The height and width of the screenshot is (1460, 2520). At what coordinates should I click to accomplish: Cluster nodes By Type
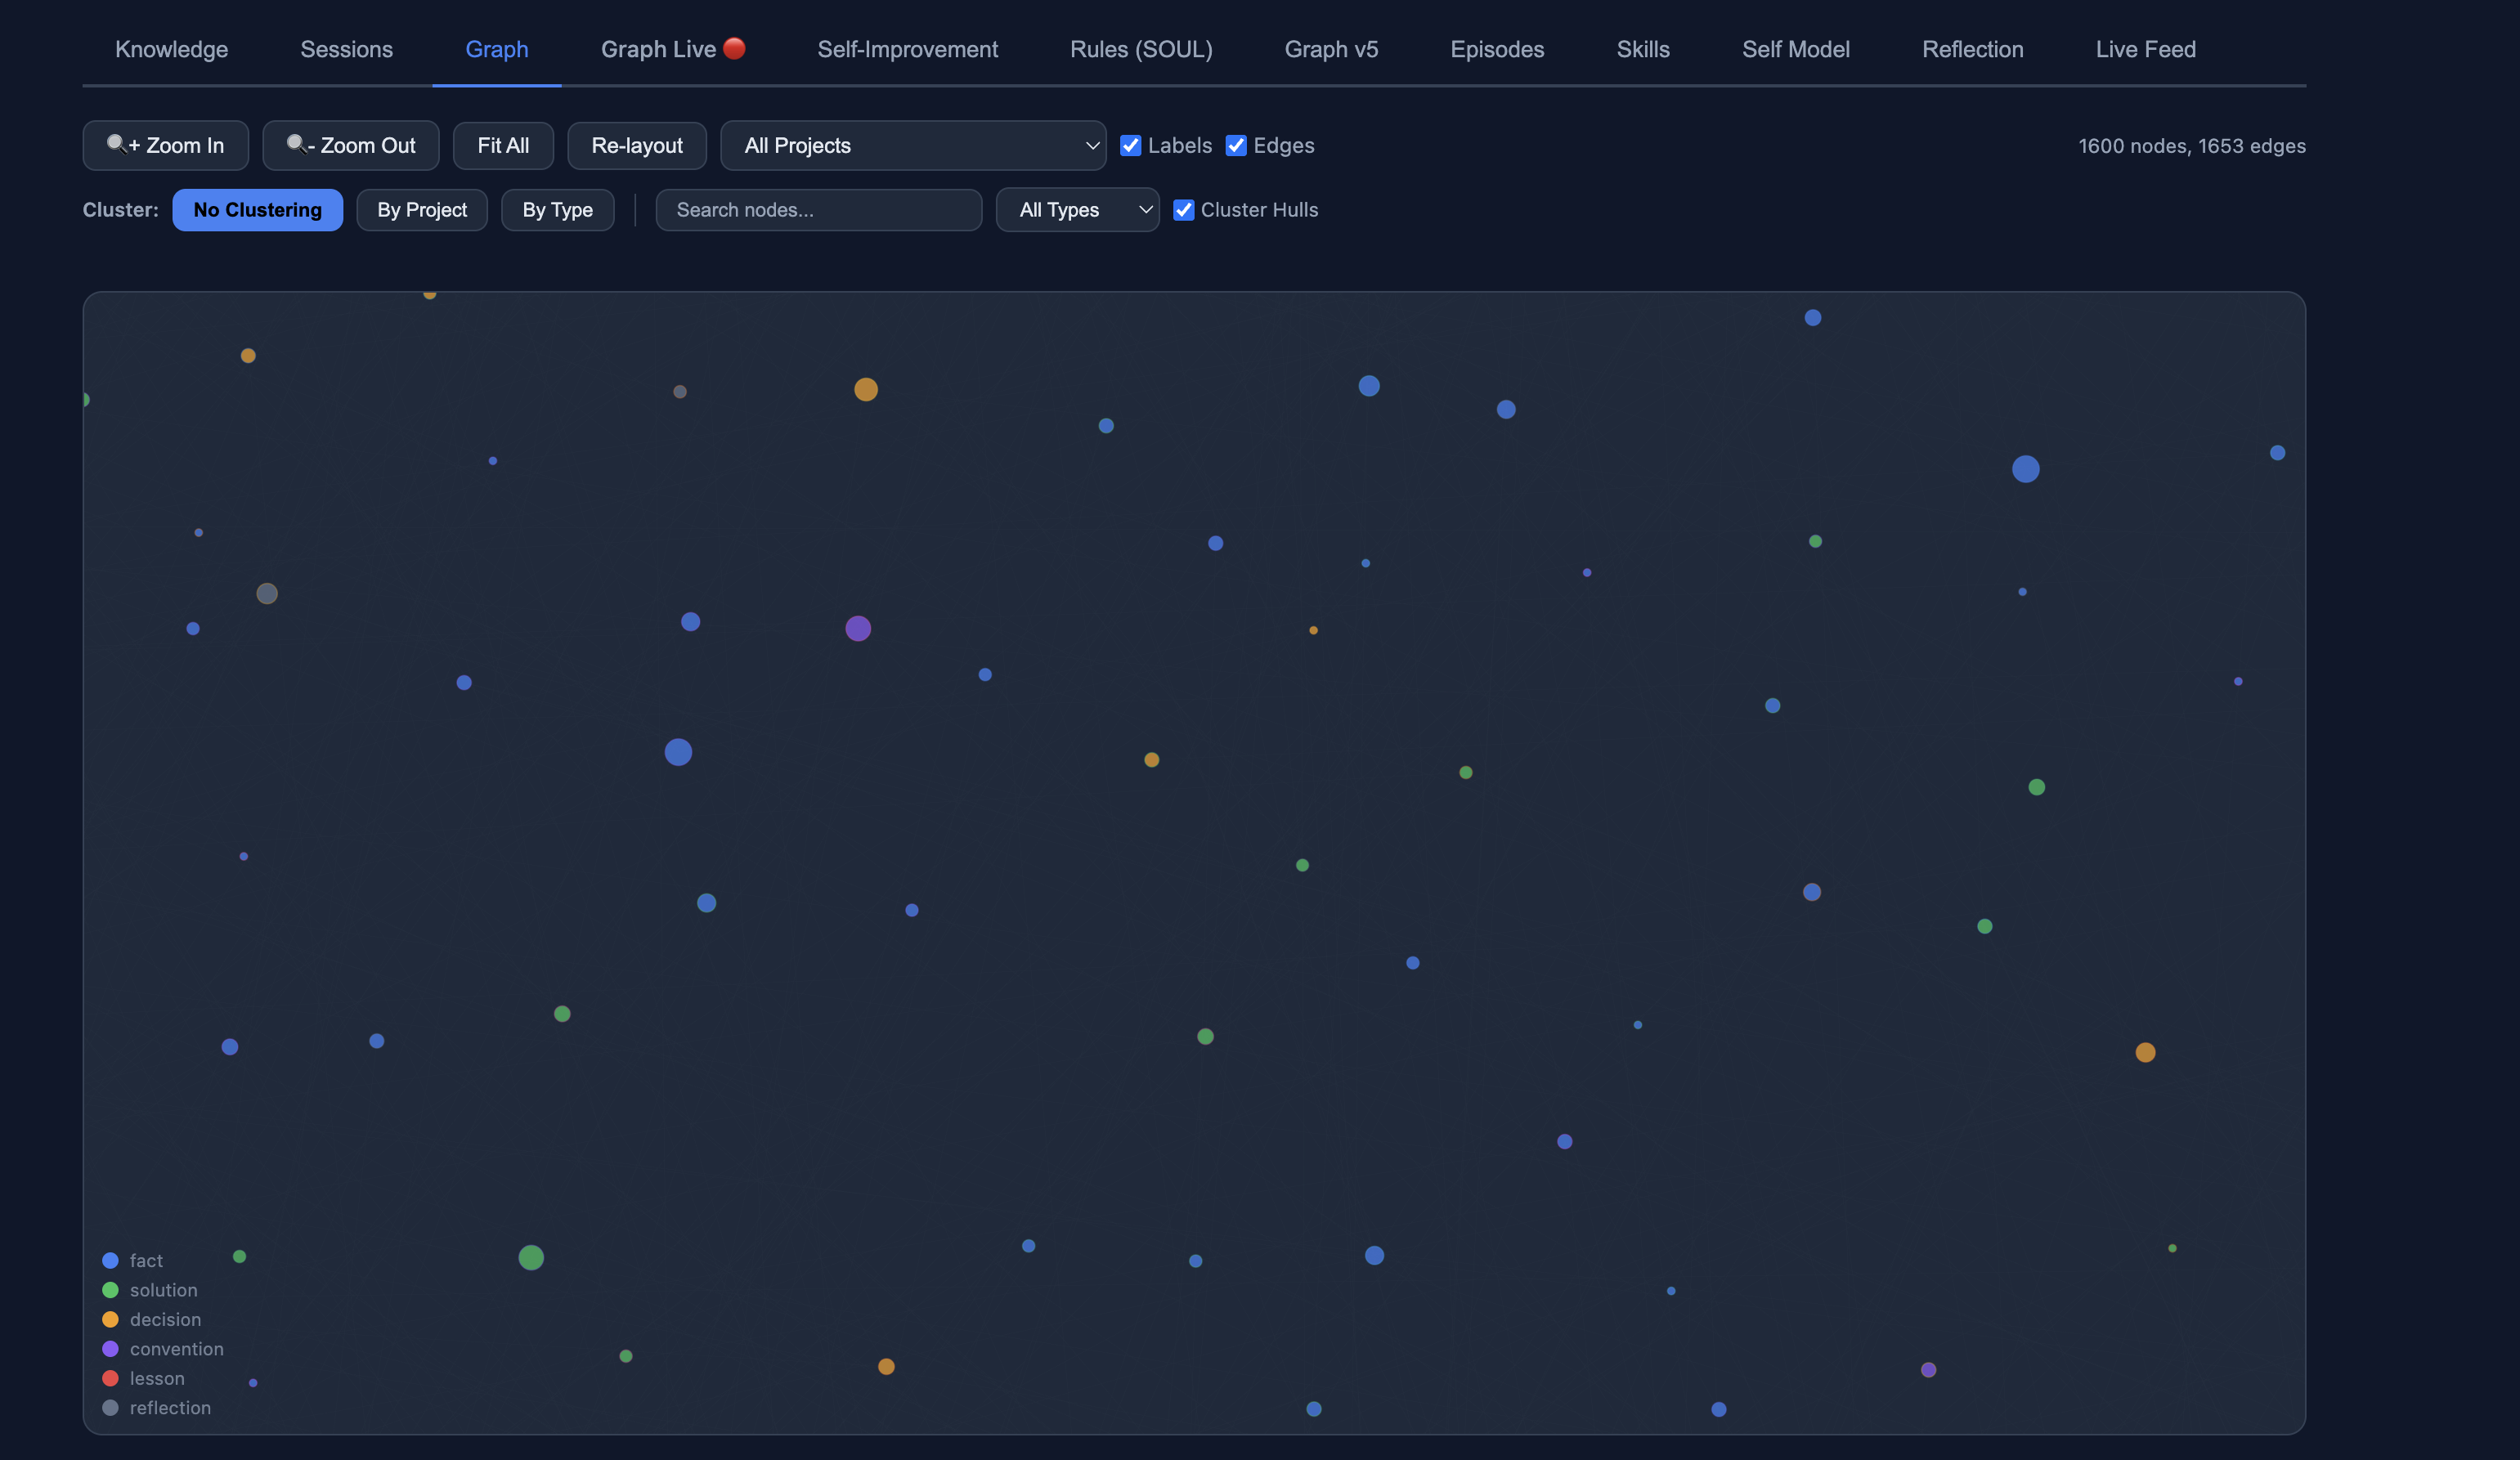(x=557, y=210)
